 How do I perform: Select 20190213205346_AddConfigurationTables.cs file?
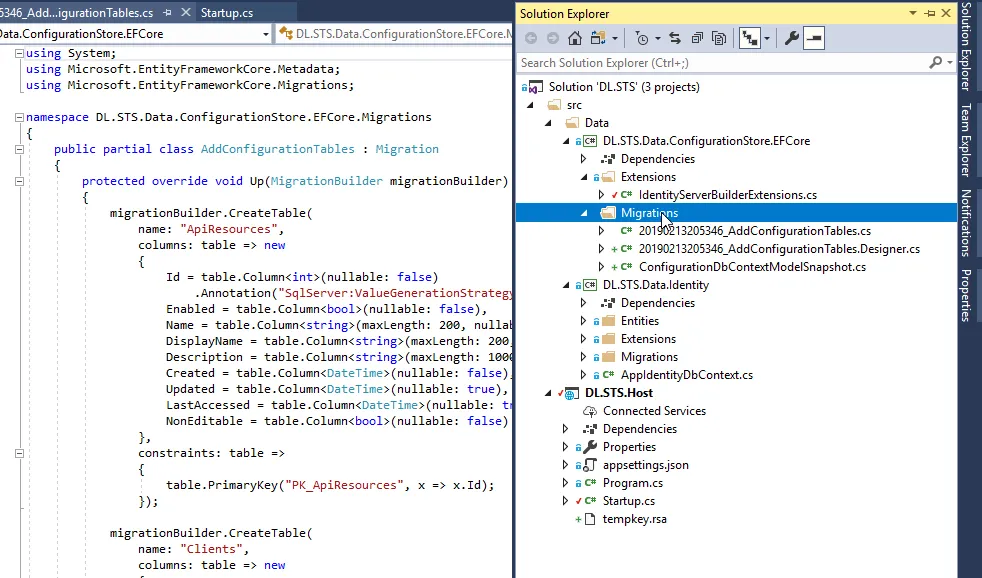(x=754, y=231)
